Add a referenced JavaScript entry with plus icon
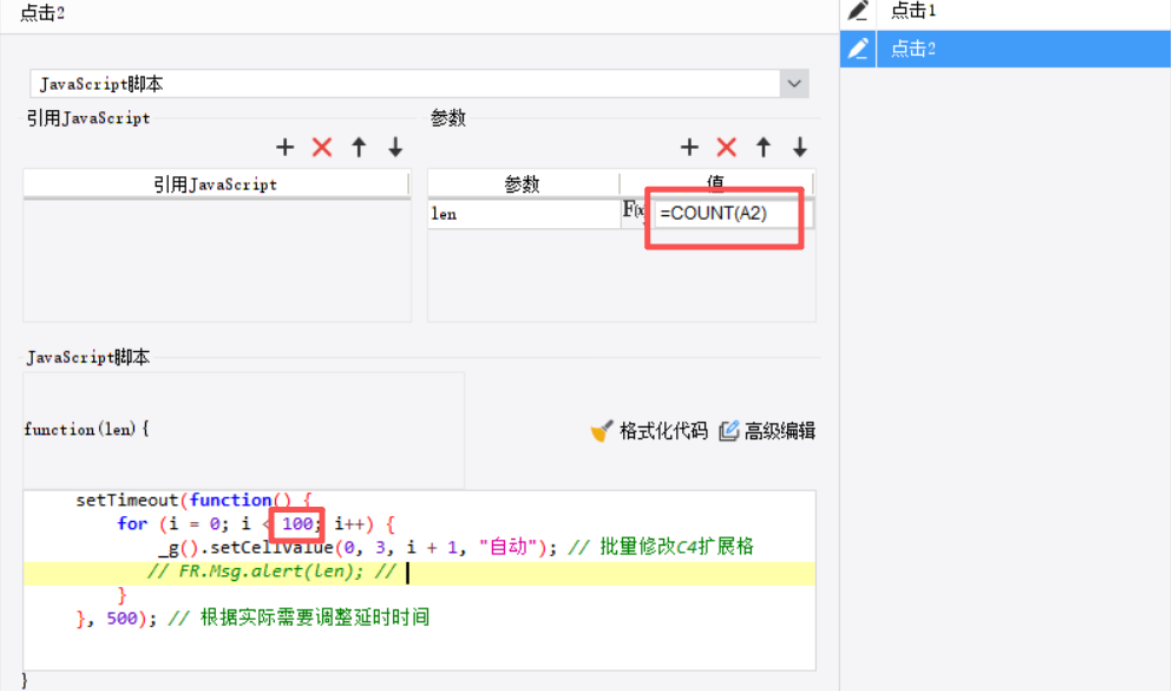 (285, 147)
